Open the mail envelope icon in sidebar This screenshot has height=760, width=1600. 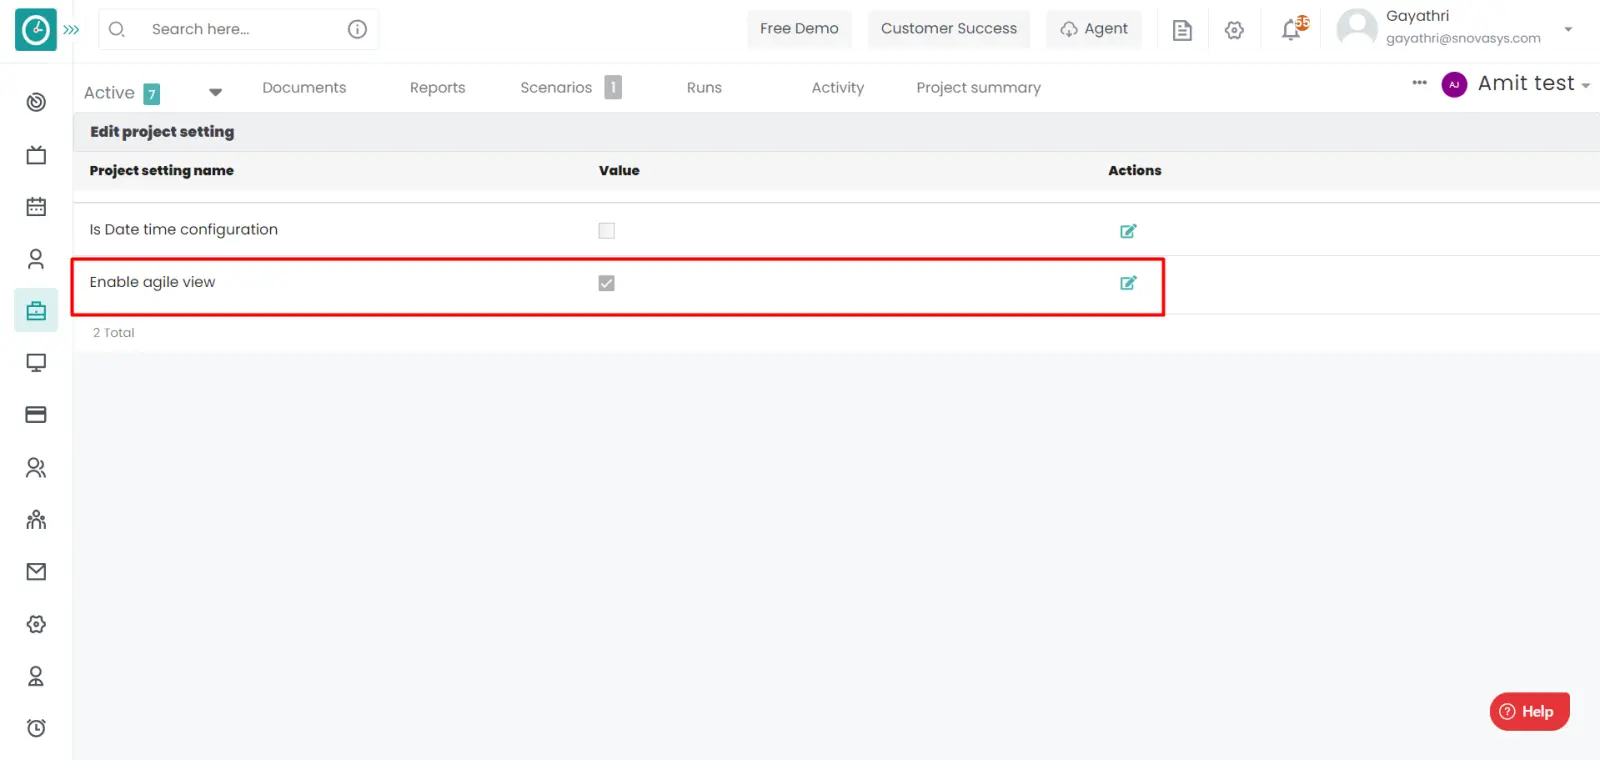point(36,572)
